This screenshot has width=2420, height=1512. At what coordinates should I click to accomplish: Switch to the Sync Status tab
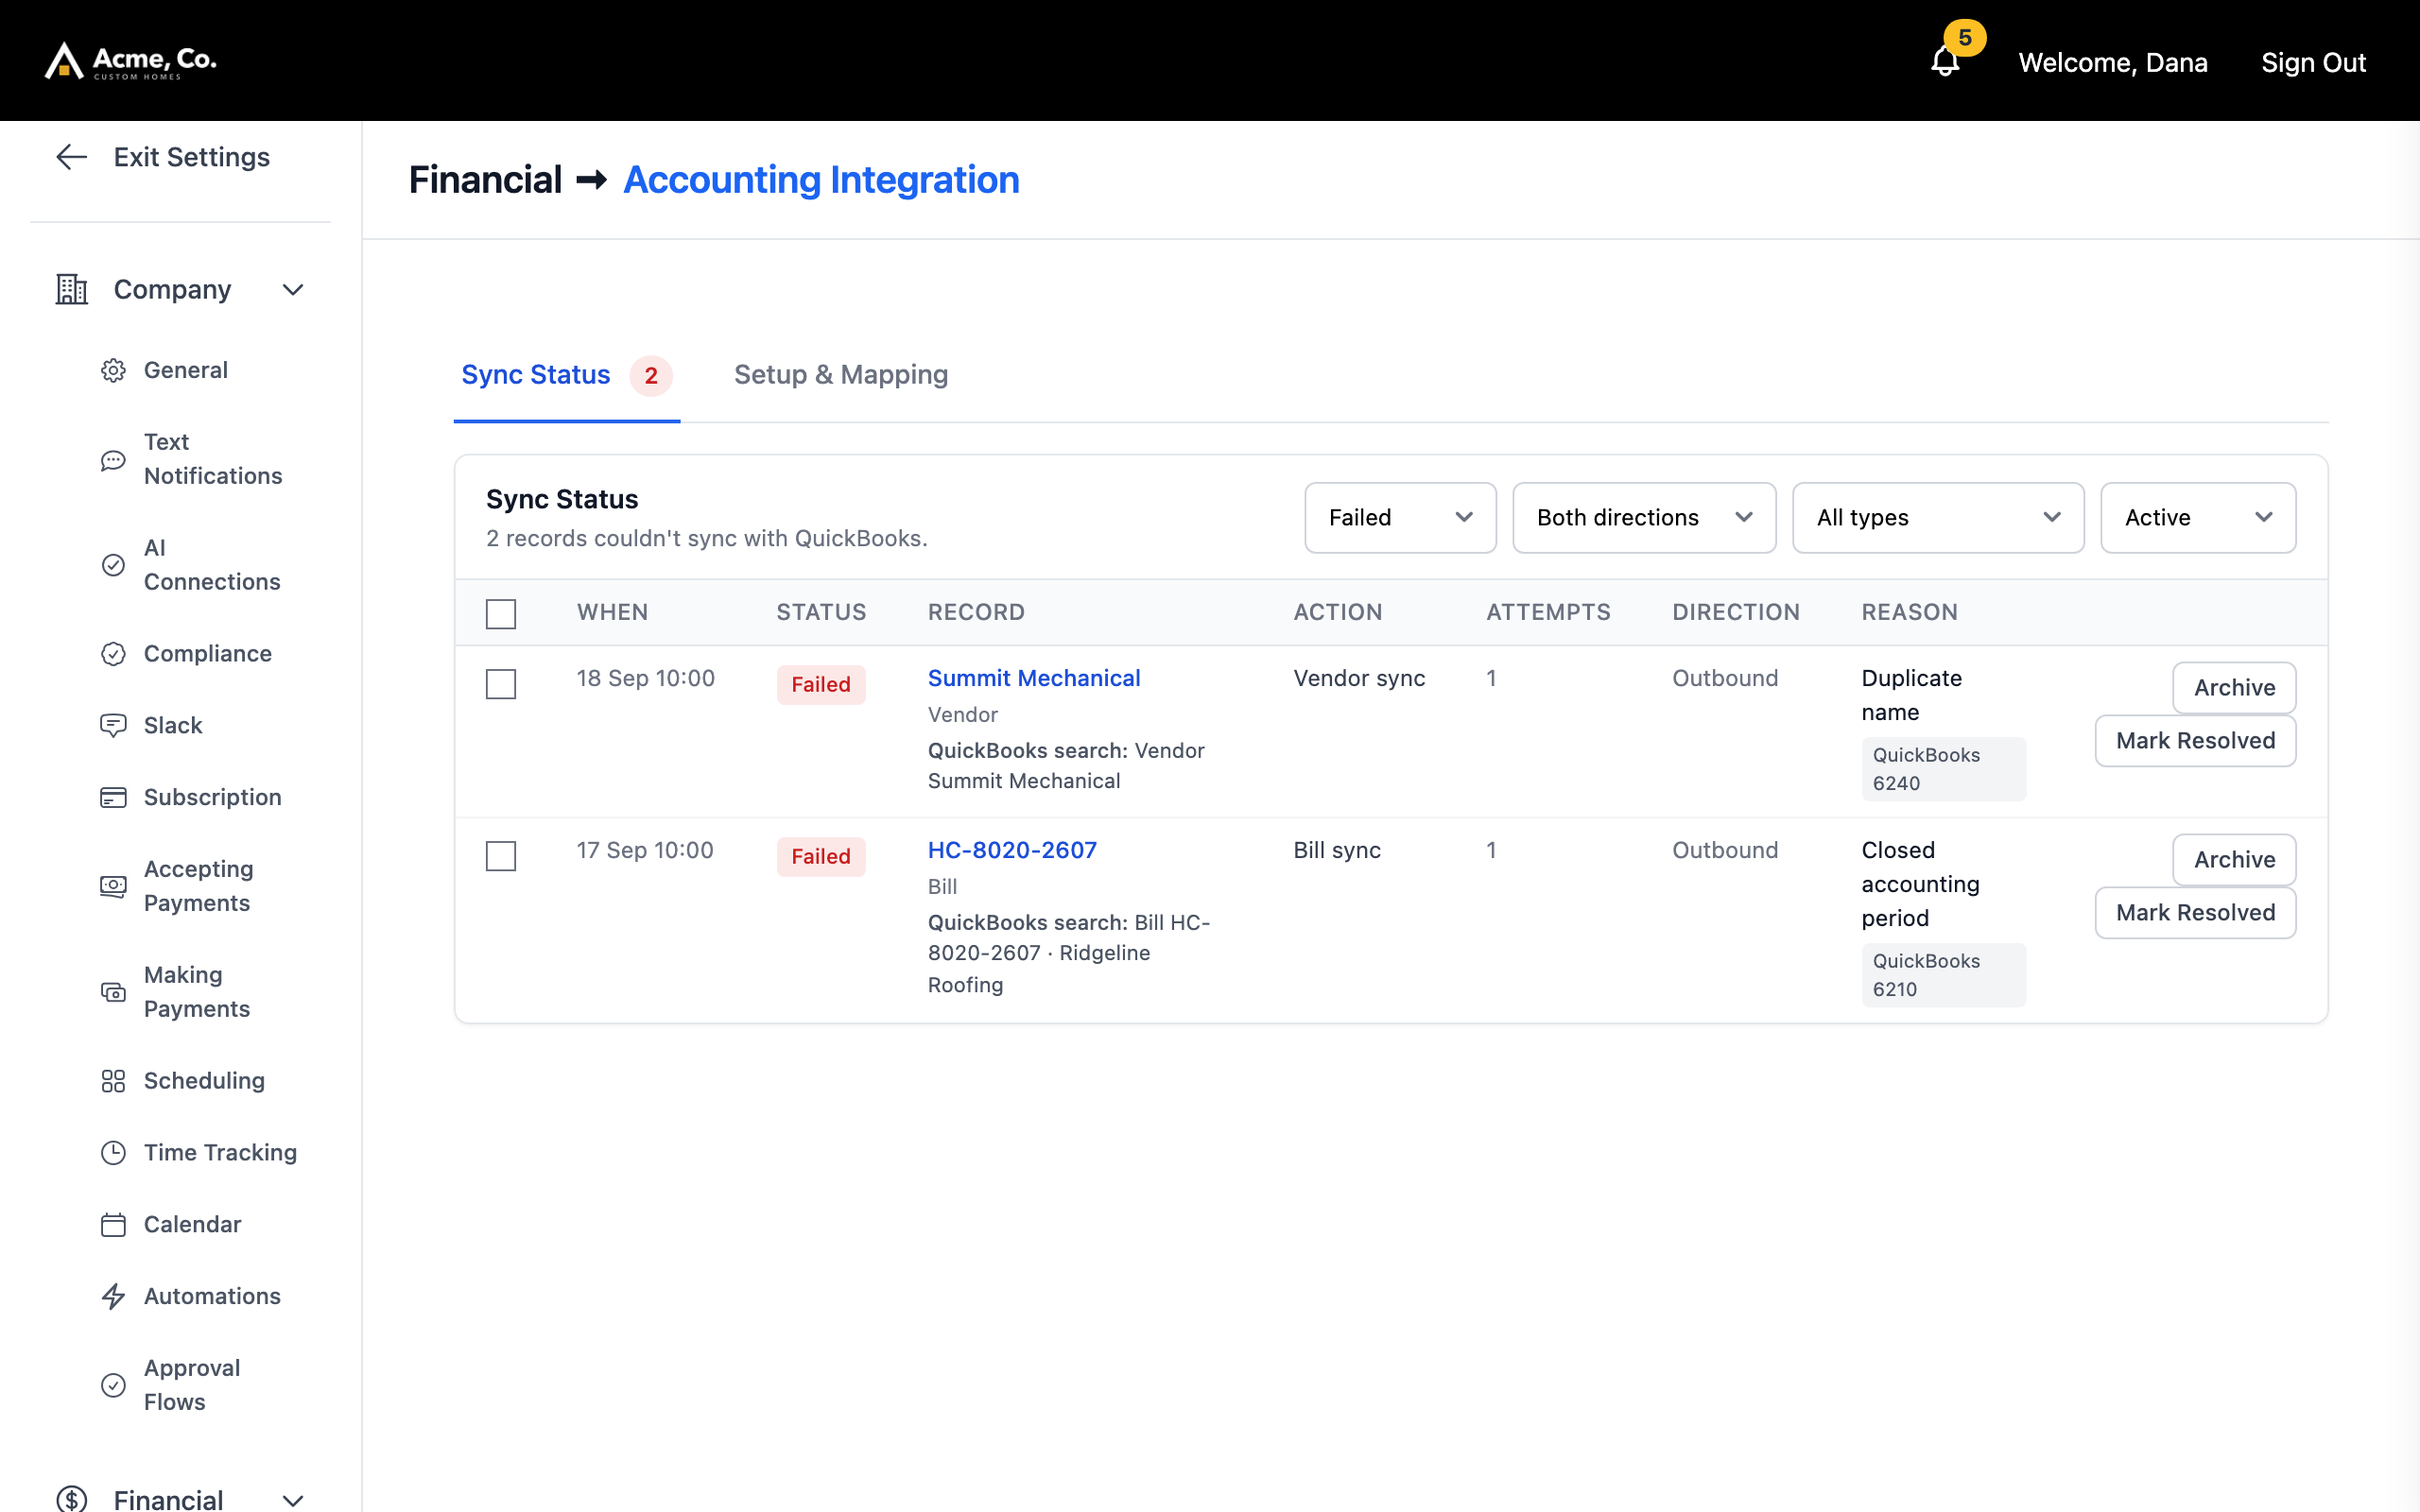566,375
